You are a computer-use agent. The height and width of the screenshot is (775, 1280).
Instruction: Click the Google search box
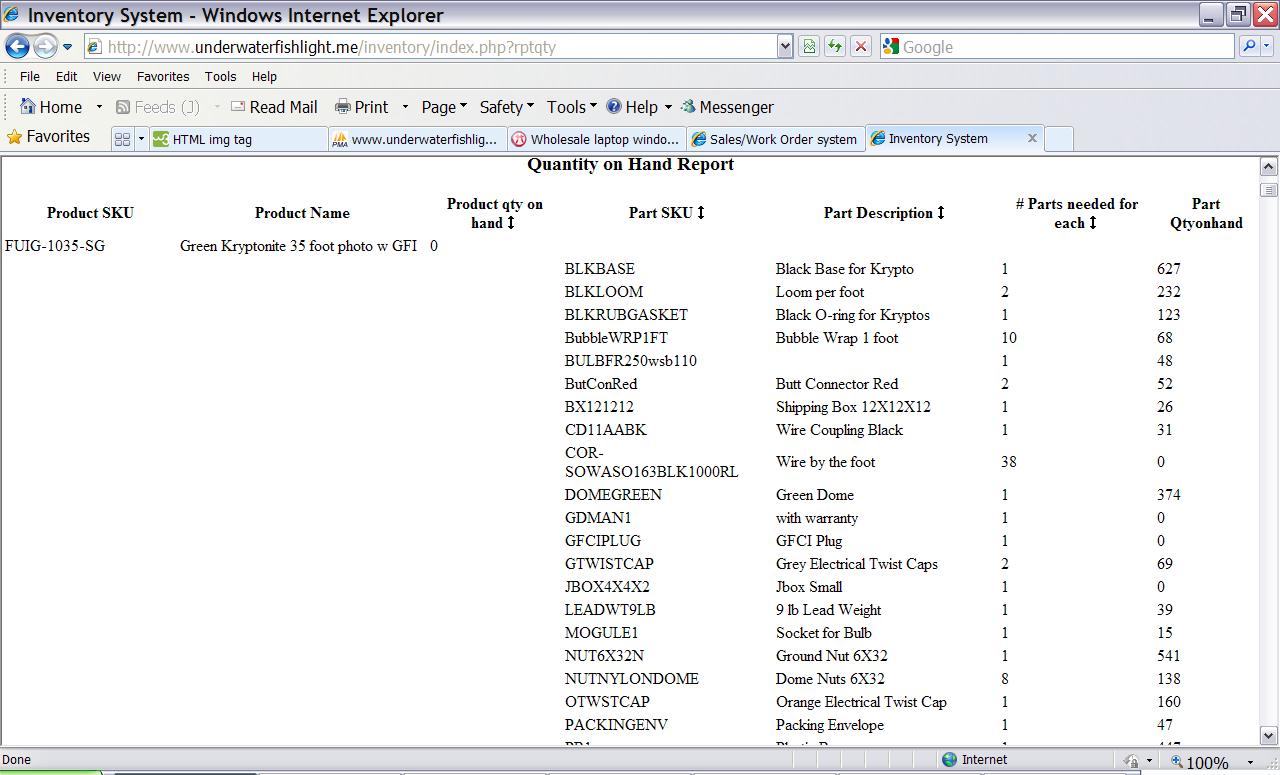pos(1057,47)
